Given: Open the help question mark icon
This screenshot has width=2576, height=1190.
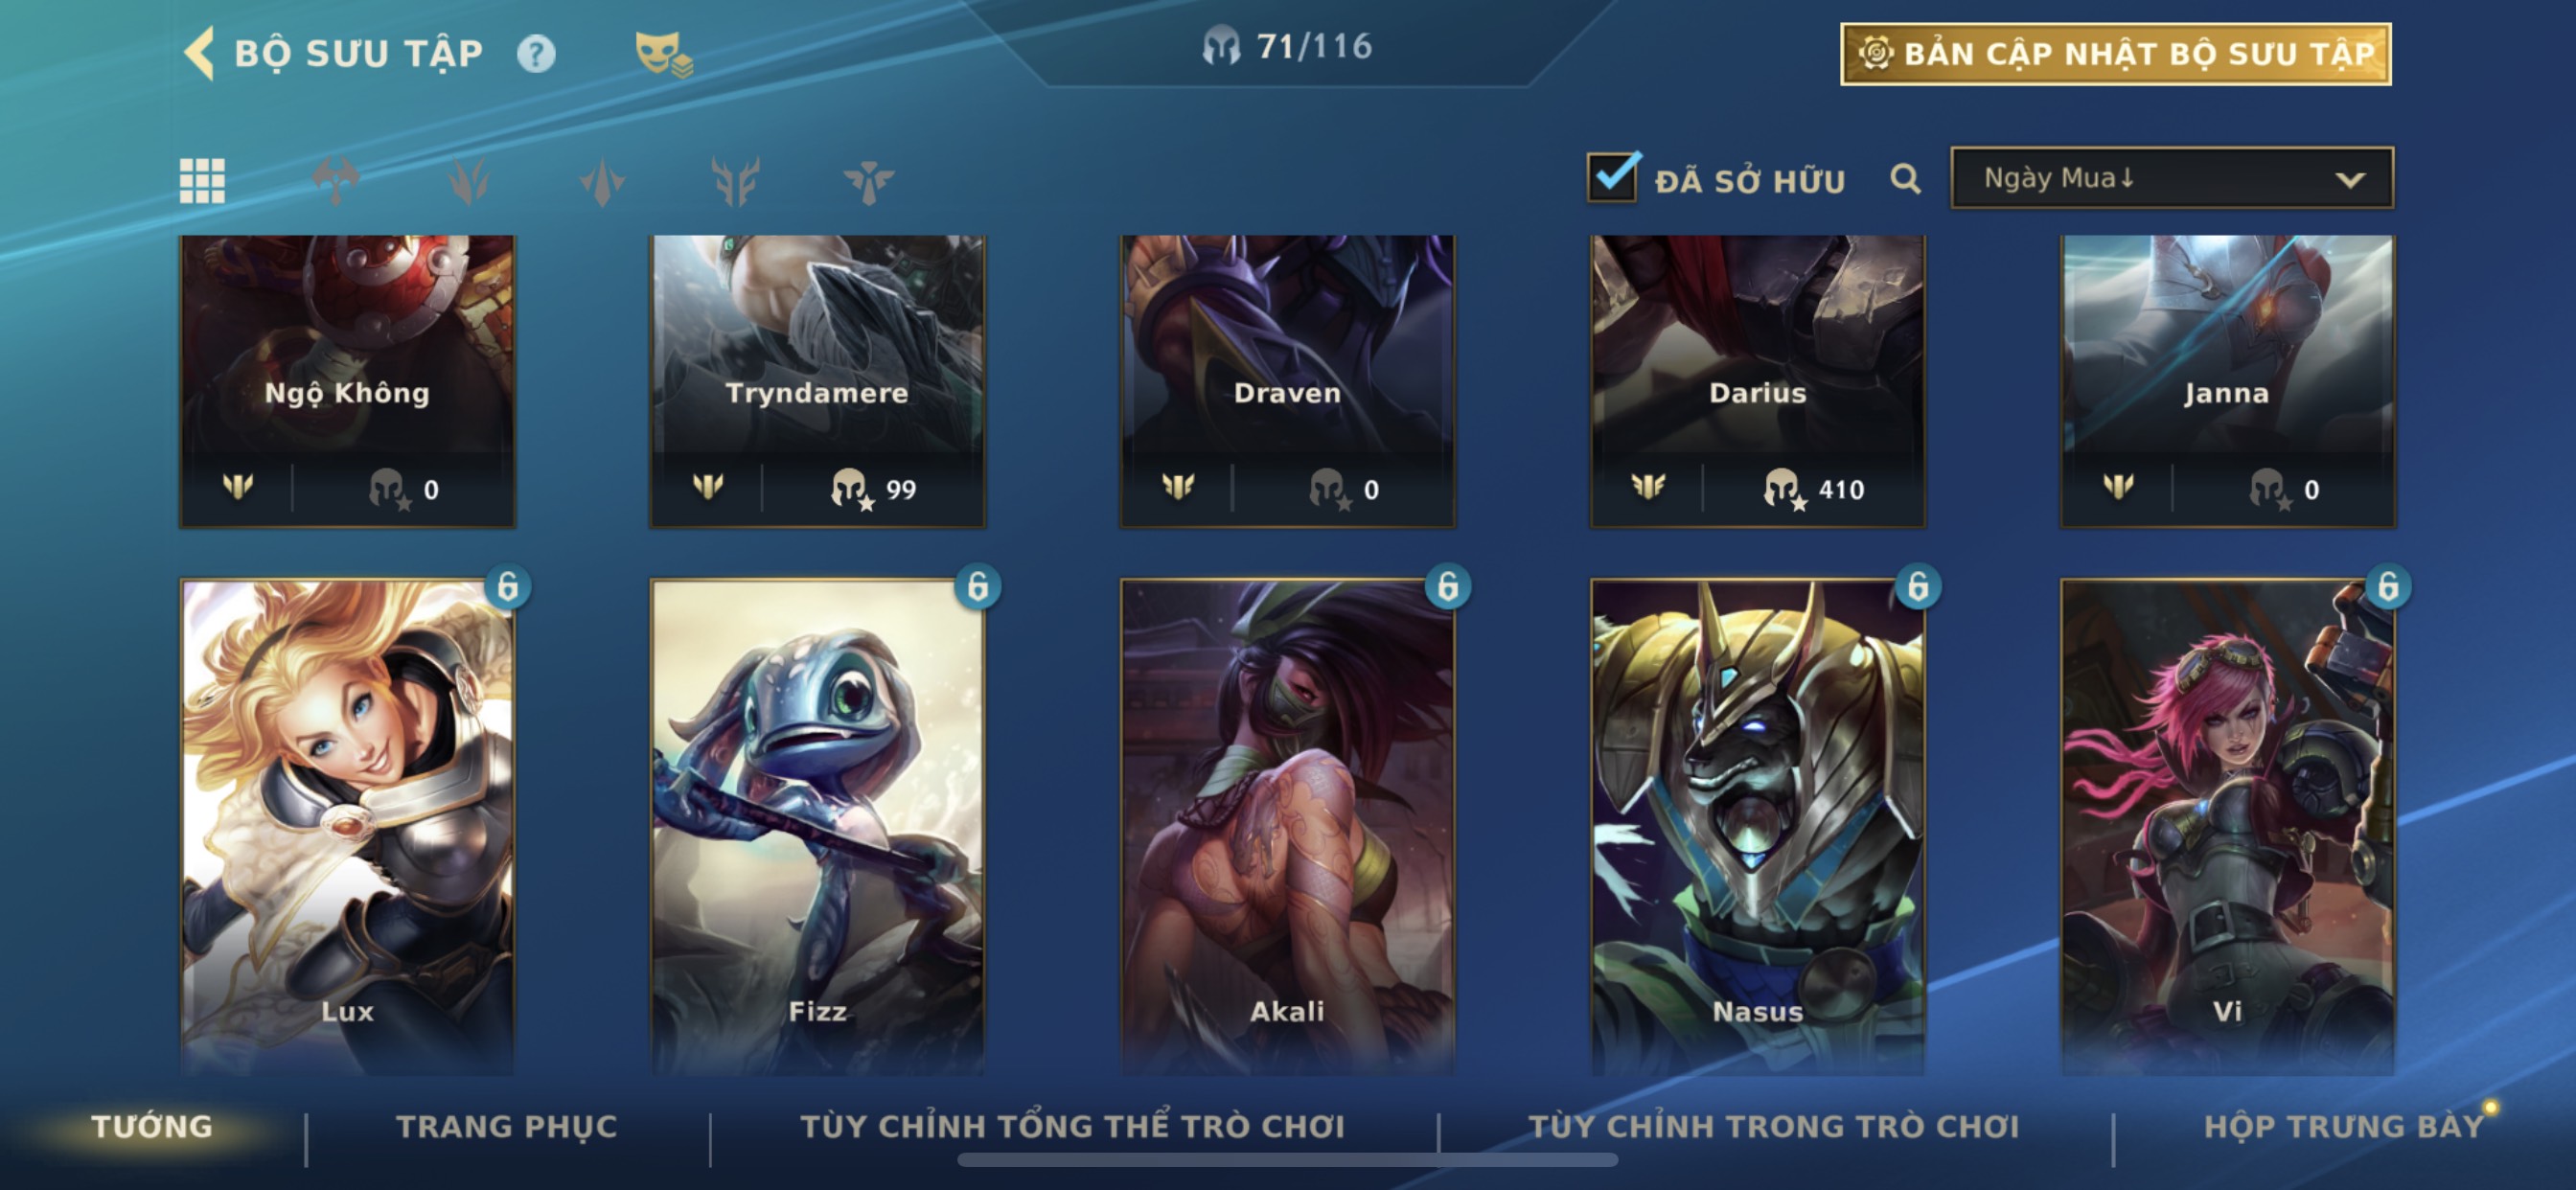Looking at the screenshot, I should (536, 54).
